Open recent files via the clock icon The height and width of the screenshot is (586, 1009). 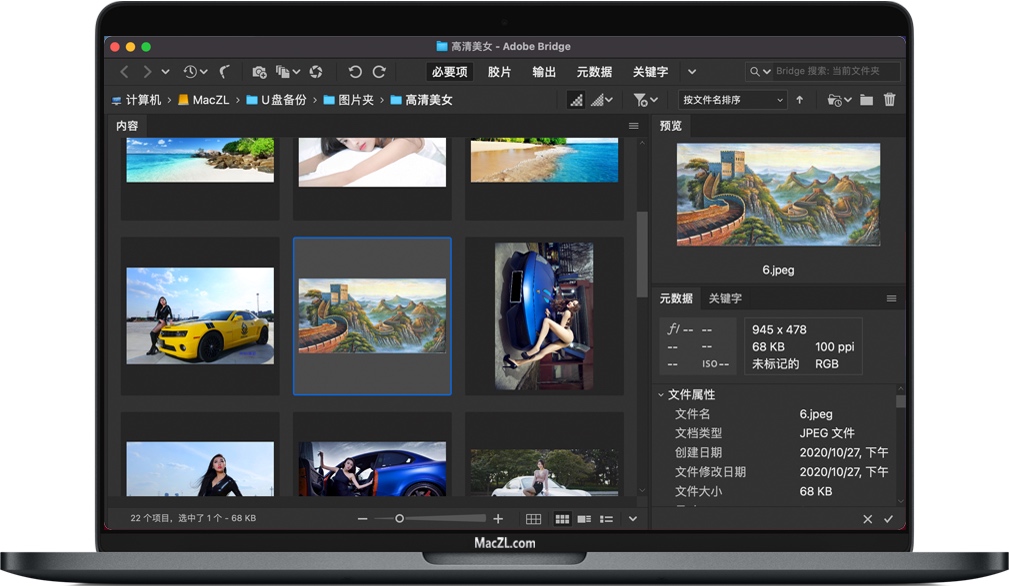[x=190, y=71]
